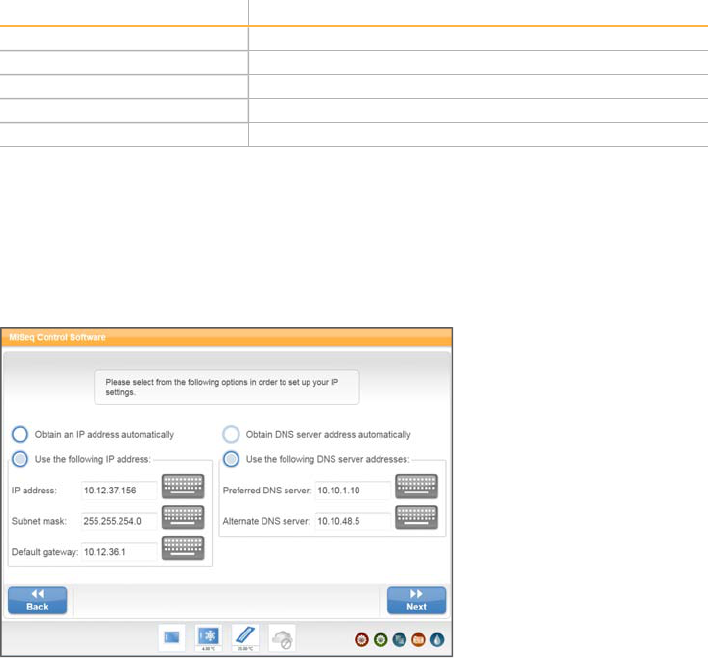
Task: Select Obtain DNS server address automatically
Action: point(231,434)
